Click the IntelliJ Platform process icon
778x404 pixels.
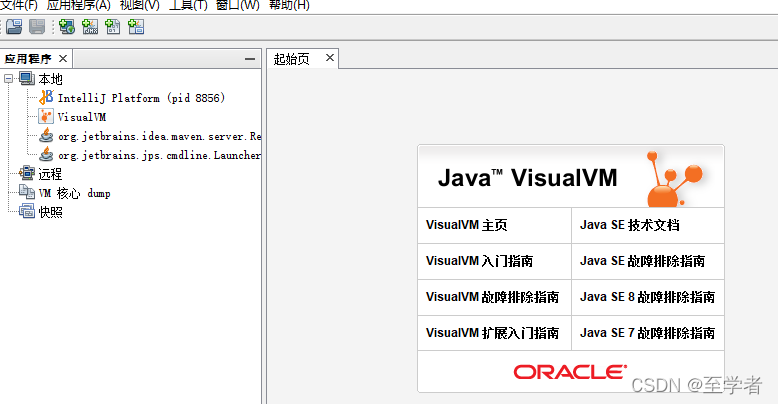coord(46,97)
